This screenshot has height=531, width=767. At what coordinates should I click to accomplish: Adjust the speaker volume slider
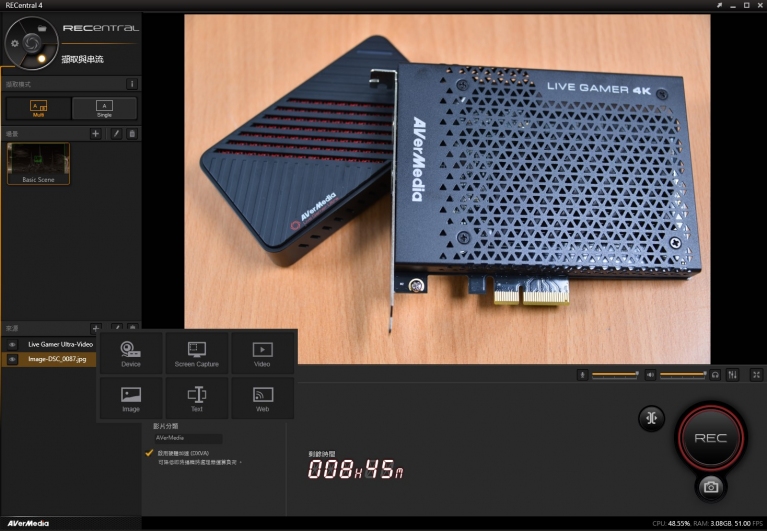pyautogui.click(x=683, y=375)
